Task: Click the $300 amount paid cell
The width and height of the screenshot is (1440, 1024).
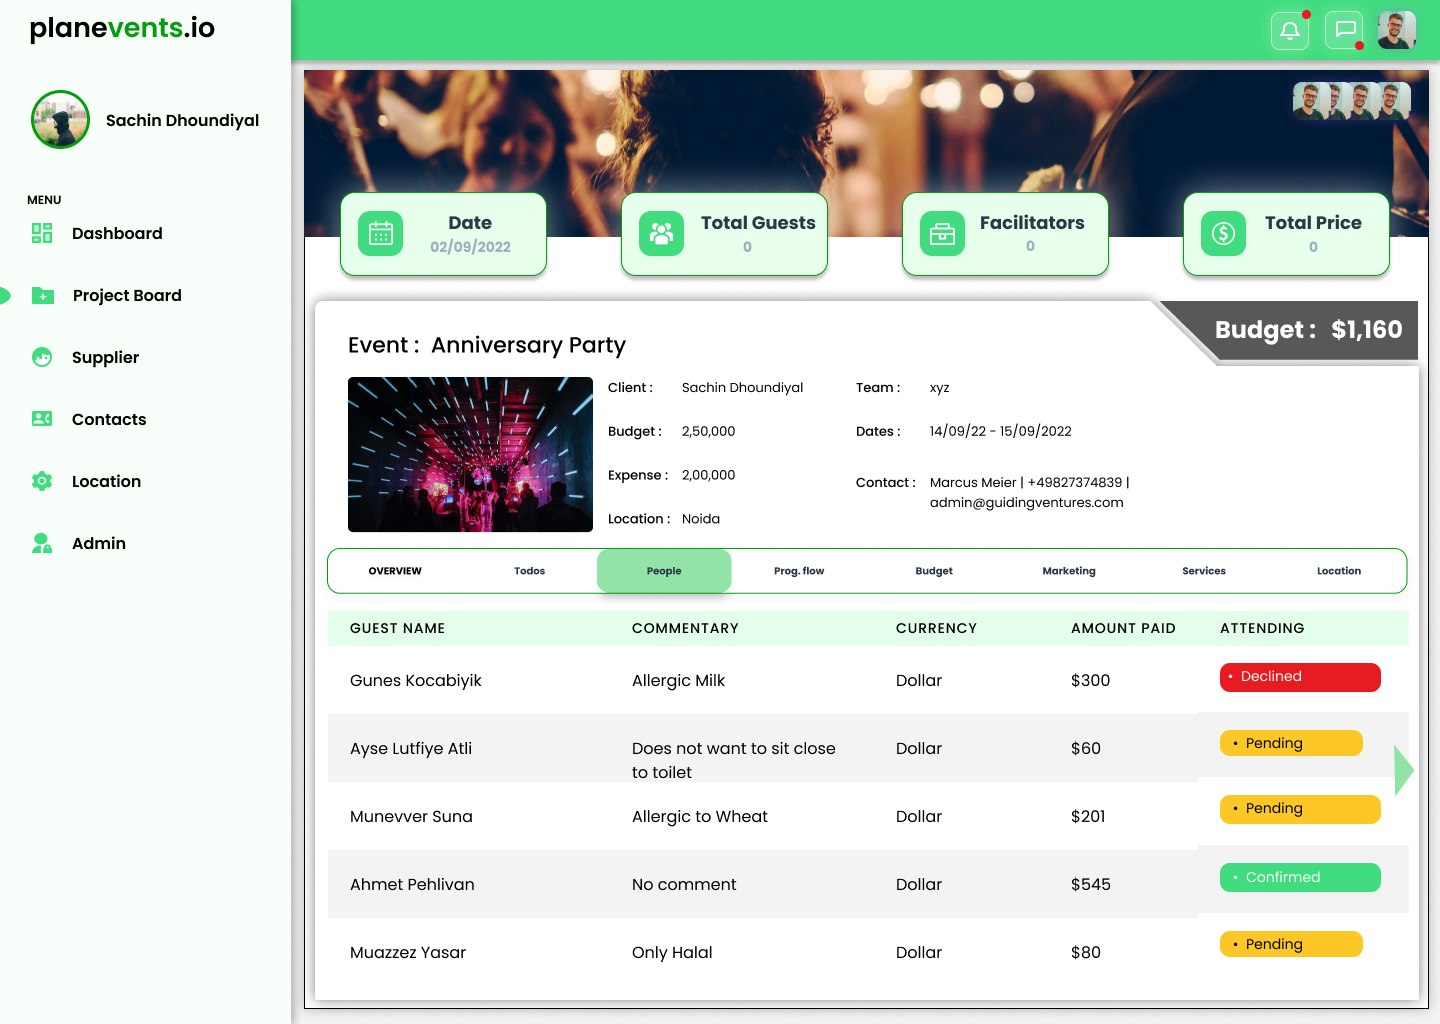Action: pyautogui.click(x=1090, y=680)
